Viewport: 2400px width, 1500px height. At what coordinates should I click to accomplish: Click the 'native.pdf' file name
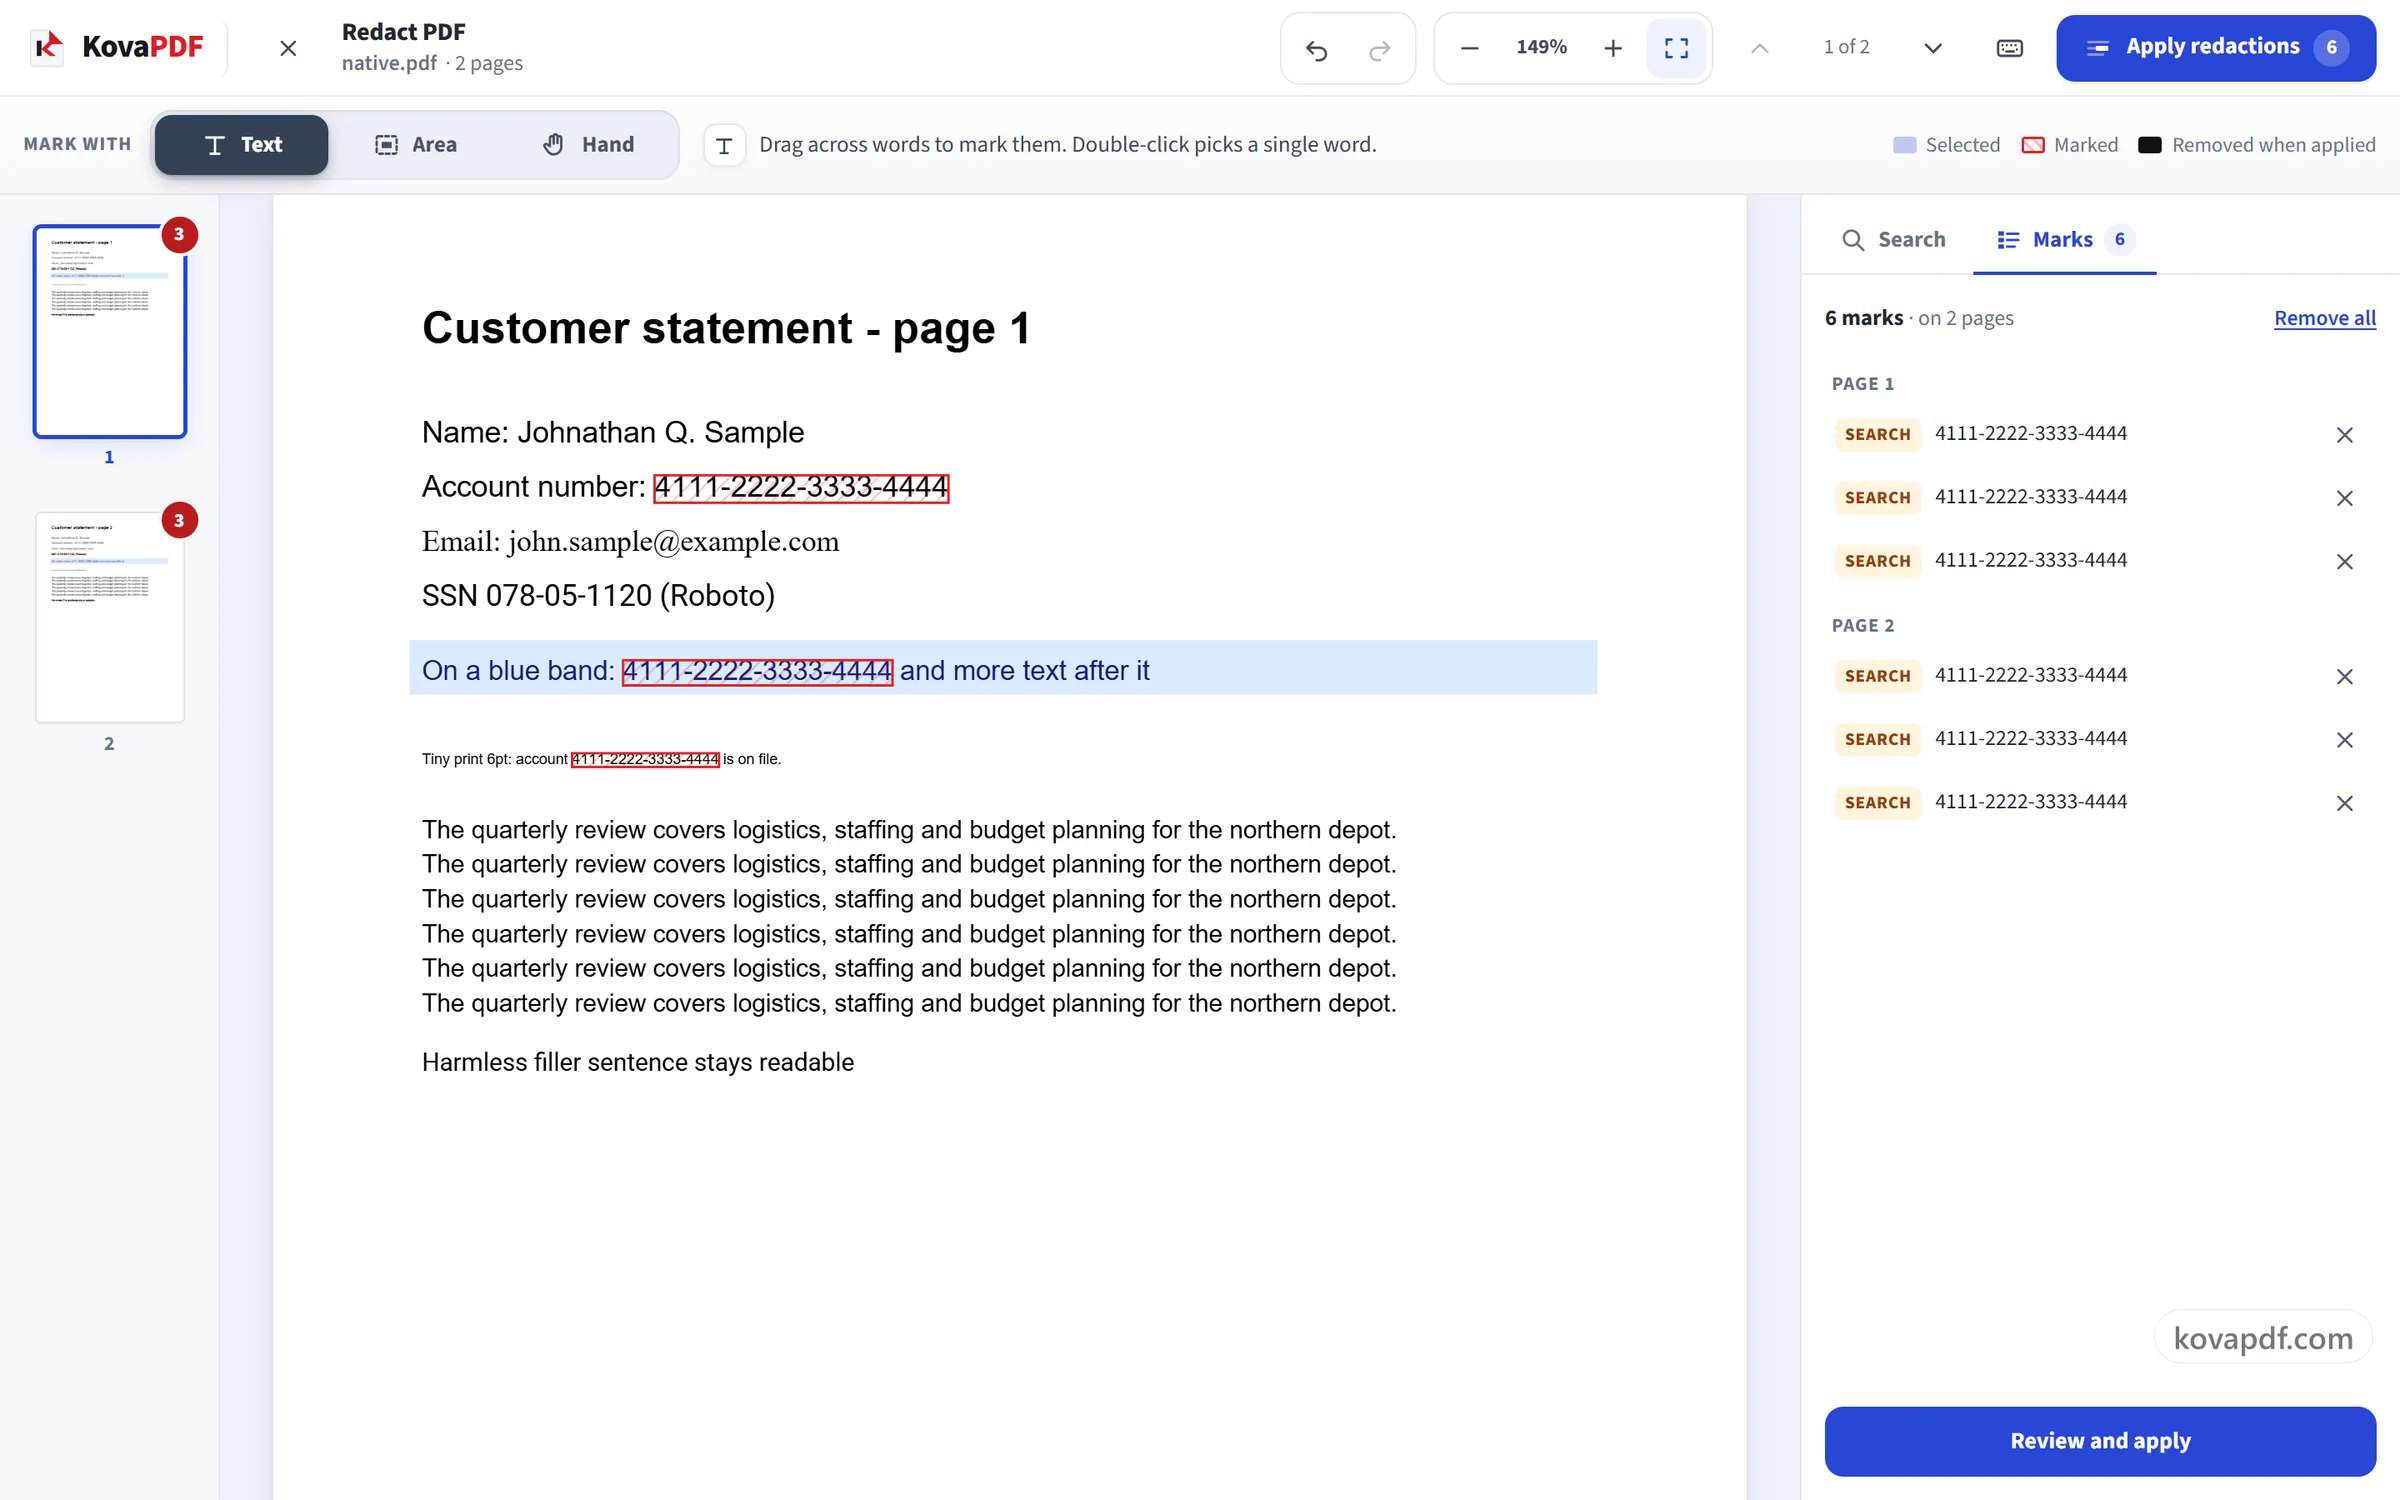[389, 63]
